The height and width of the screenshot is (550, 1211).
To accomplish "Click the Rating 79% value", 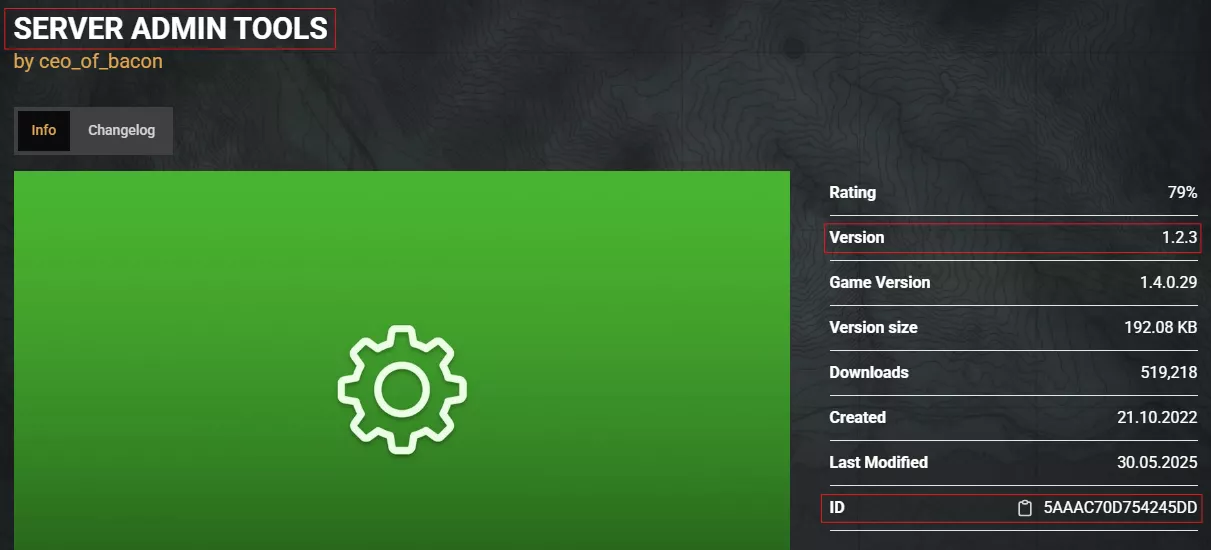I will (1182, 192).
